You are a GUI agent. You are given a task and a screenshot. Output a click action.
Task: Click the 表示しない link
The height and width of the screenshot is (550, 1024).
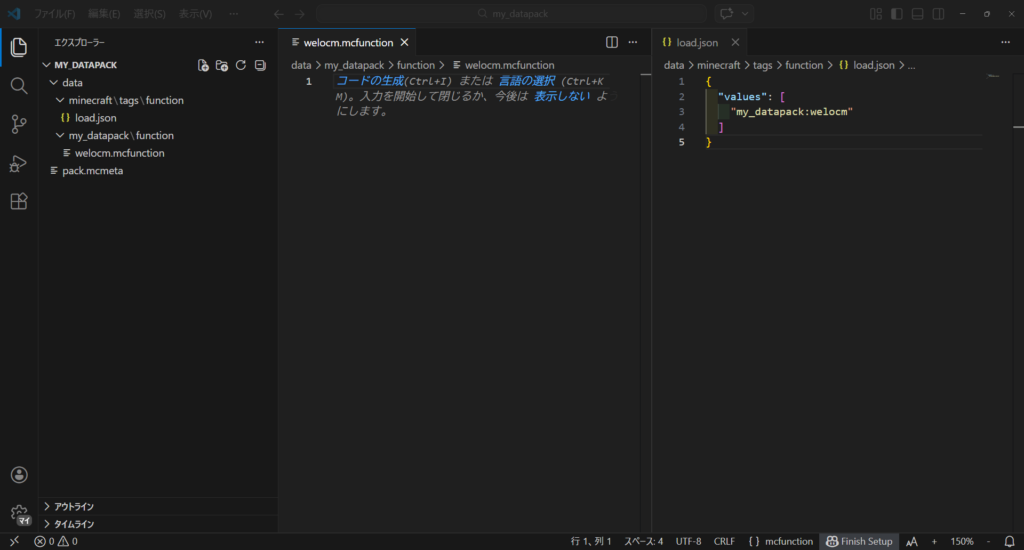(562, 96)
